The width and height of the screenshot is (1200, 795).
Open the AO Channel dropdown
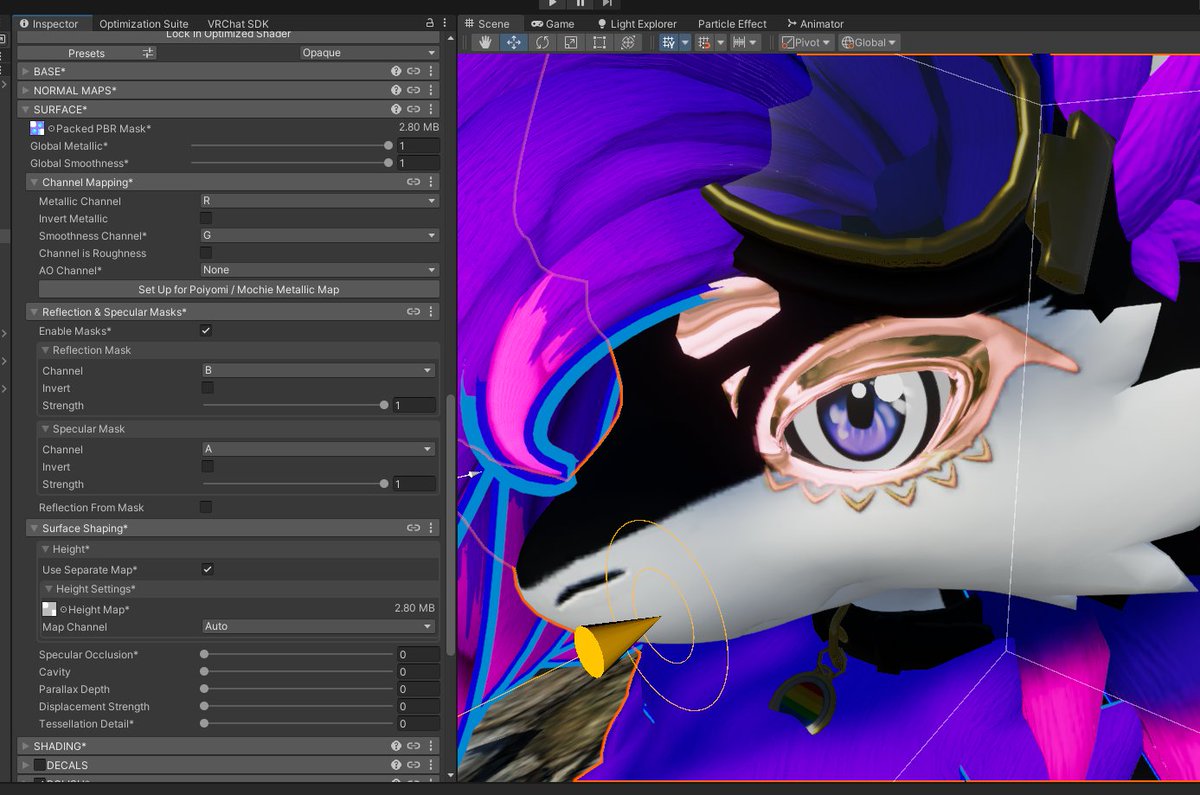[319, 270]
